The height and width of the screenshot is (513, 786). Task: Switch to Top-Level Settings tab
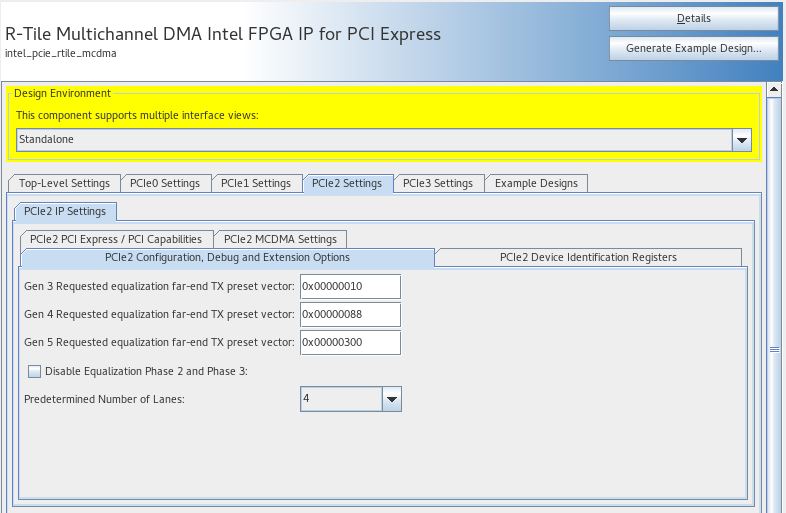click(x=64, y=183)
